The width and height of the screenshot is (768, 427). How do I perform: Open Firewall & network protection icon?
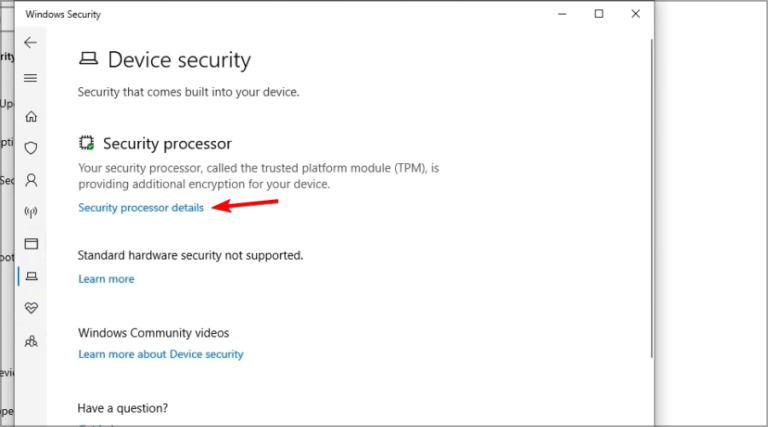[31, 212]
